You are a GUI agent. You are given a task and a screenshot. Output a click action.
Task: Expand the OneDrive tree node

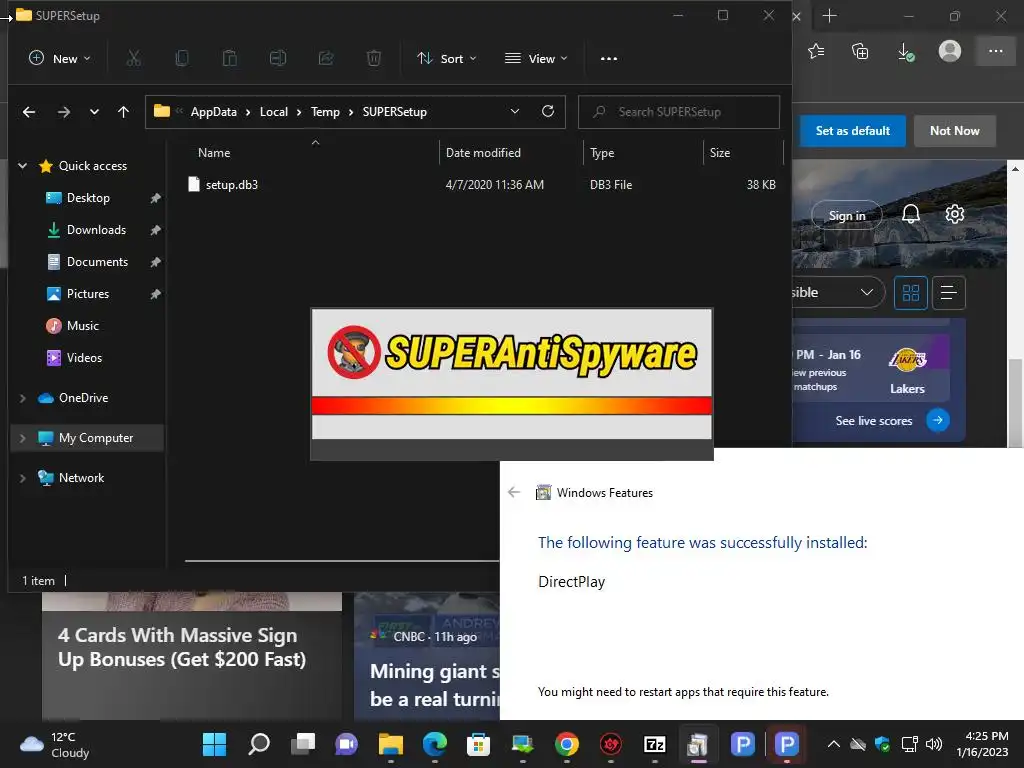(22, 398)
